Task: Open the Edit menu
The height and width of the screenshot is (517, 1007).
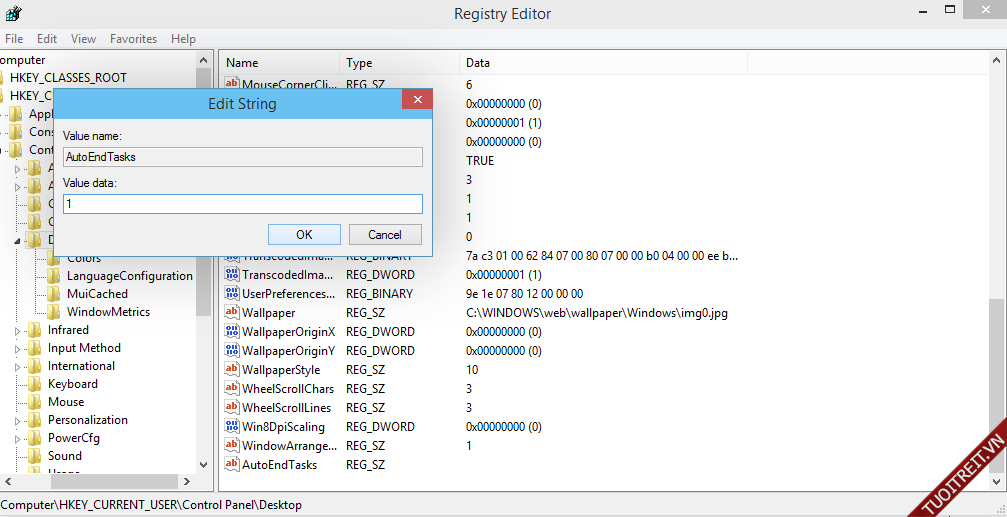Action: [47, 39]
